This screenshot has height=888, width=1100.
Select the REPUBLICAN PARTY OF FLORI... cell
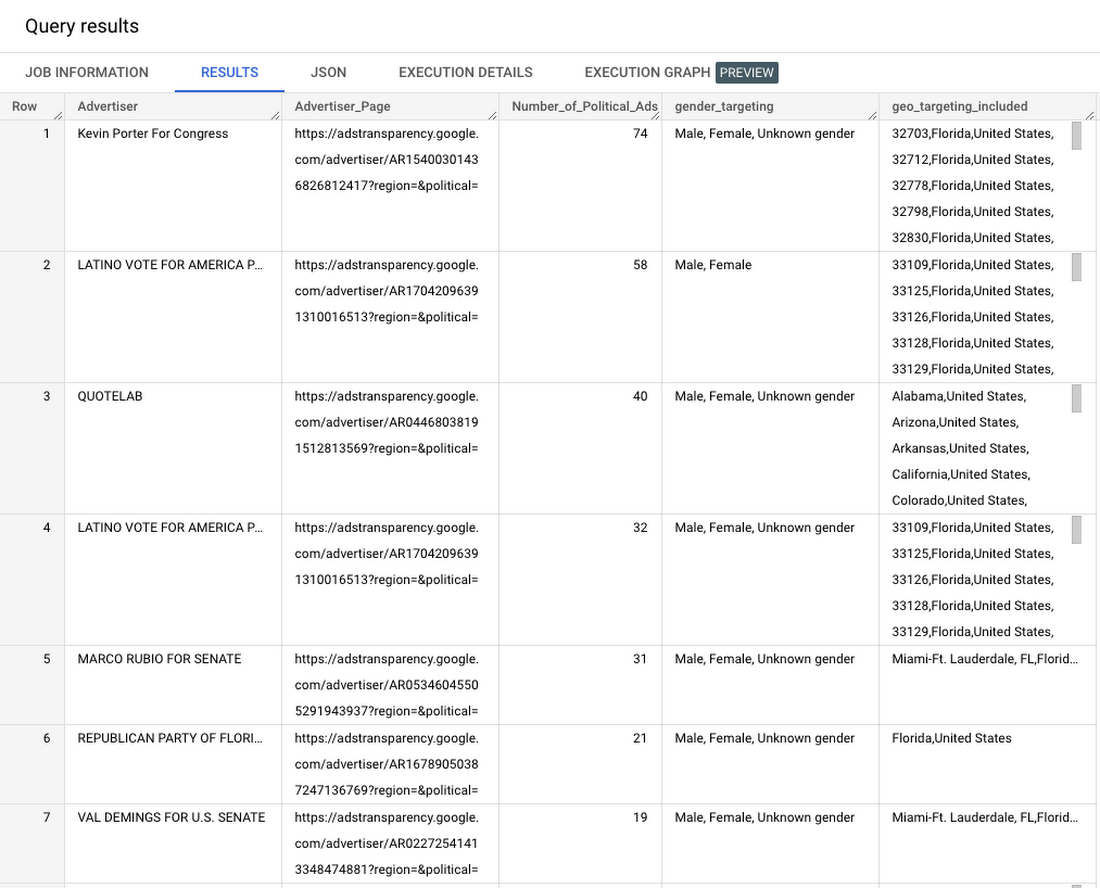click(173, 765)
